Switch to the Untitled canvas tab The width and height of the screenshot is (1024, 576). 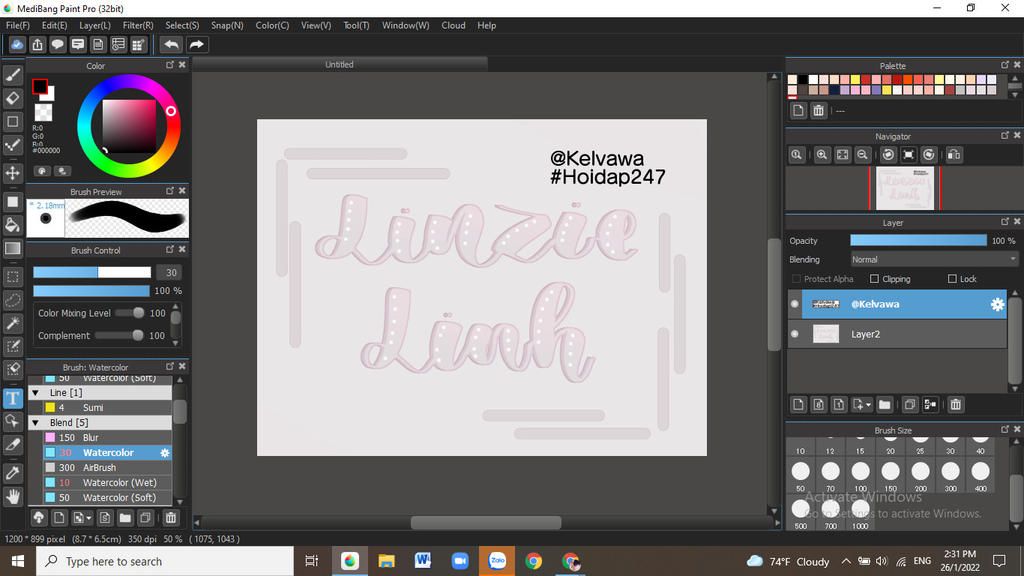tap(339, 64)
